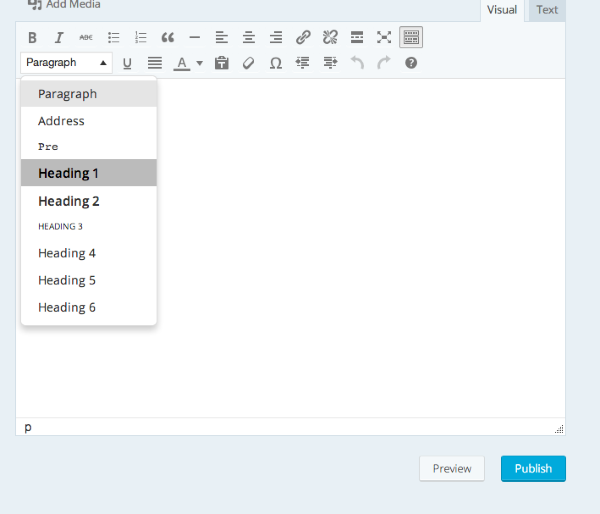
Task: Open text color picker arrow
Action: [199, 63]
